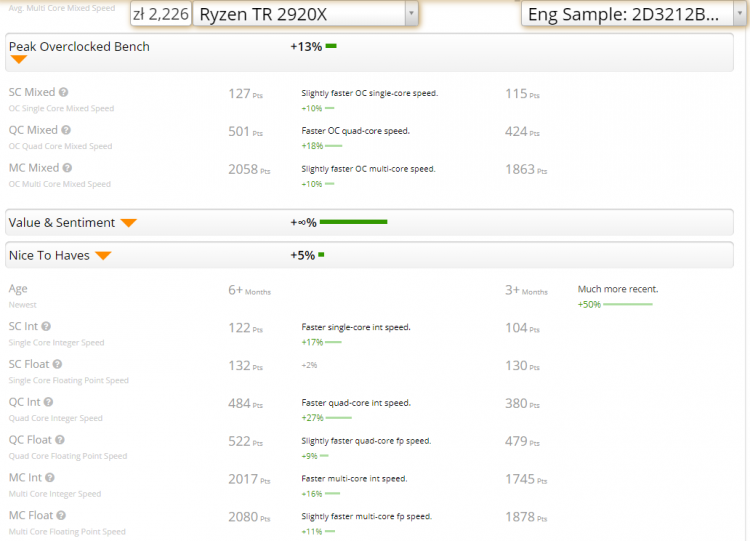
Task: Click the 501 Pts QC Mixed score
Action: point(245,132)
